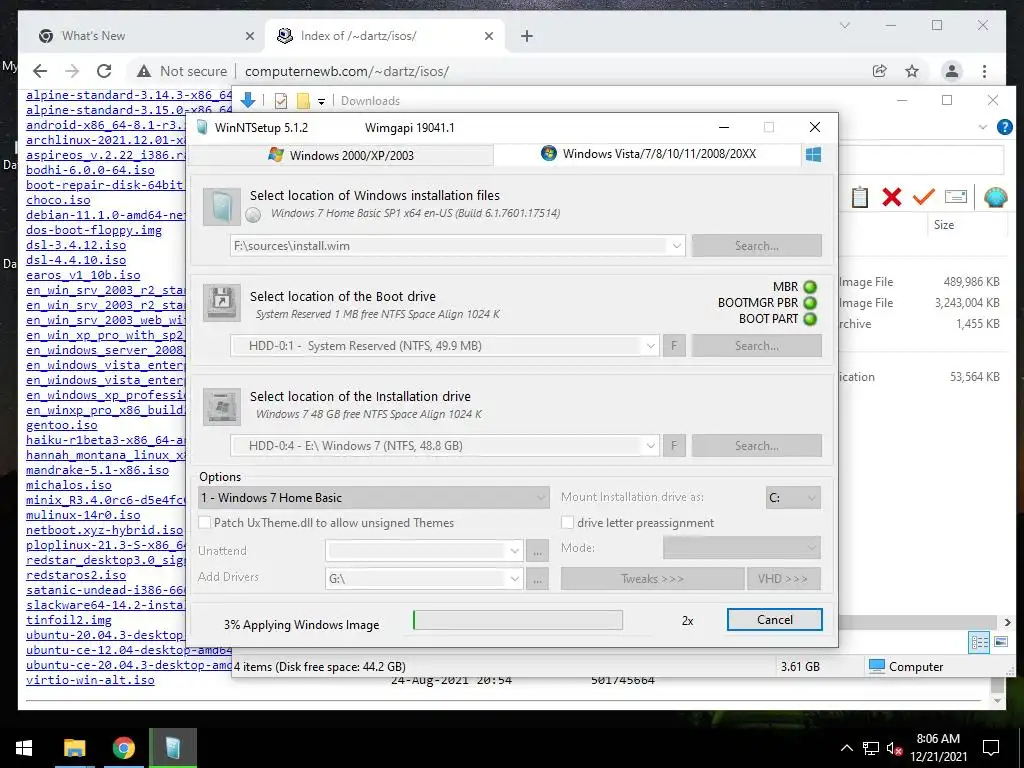Click the shell globe icon in Downloads ribbon
The width and height of the screenshot is (1024, 768).
995,197
